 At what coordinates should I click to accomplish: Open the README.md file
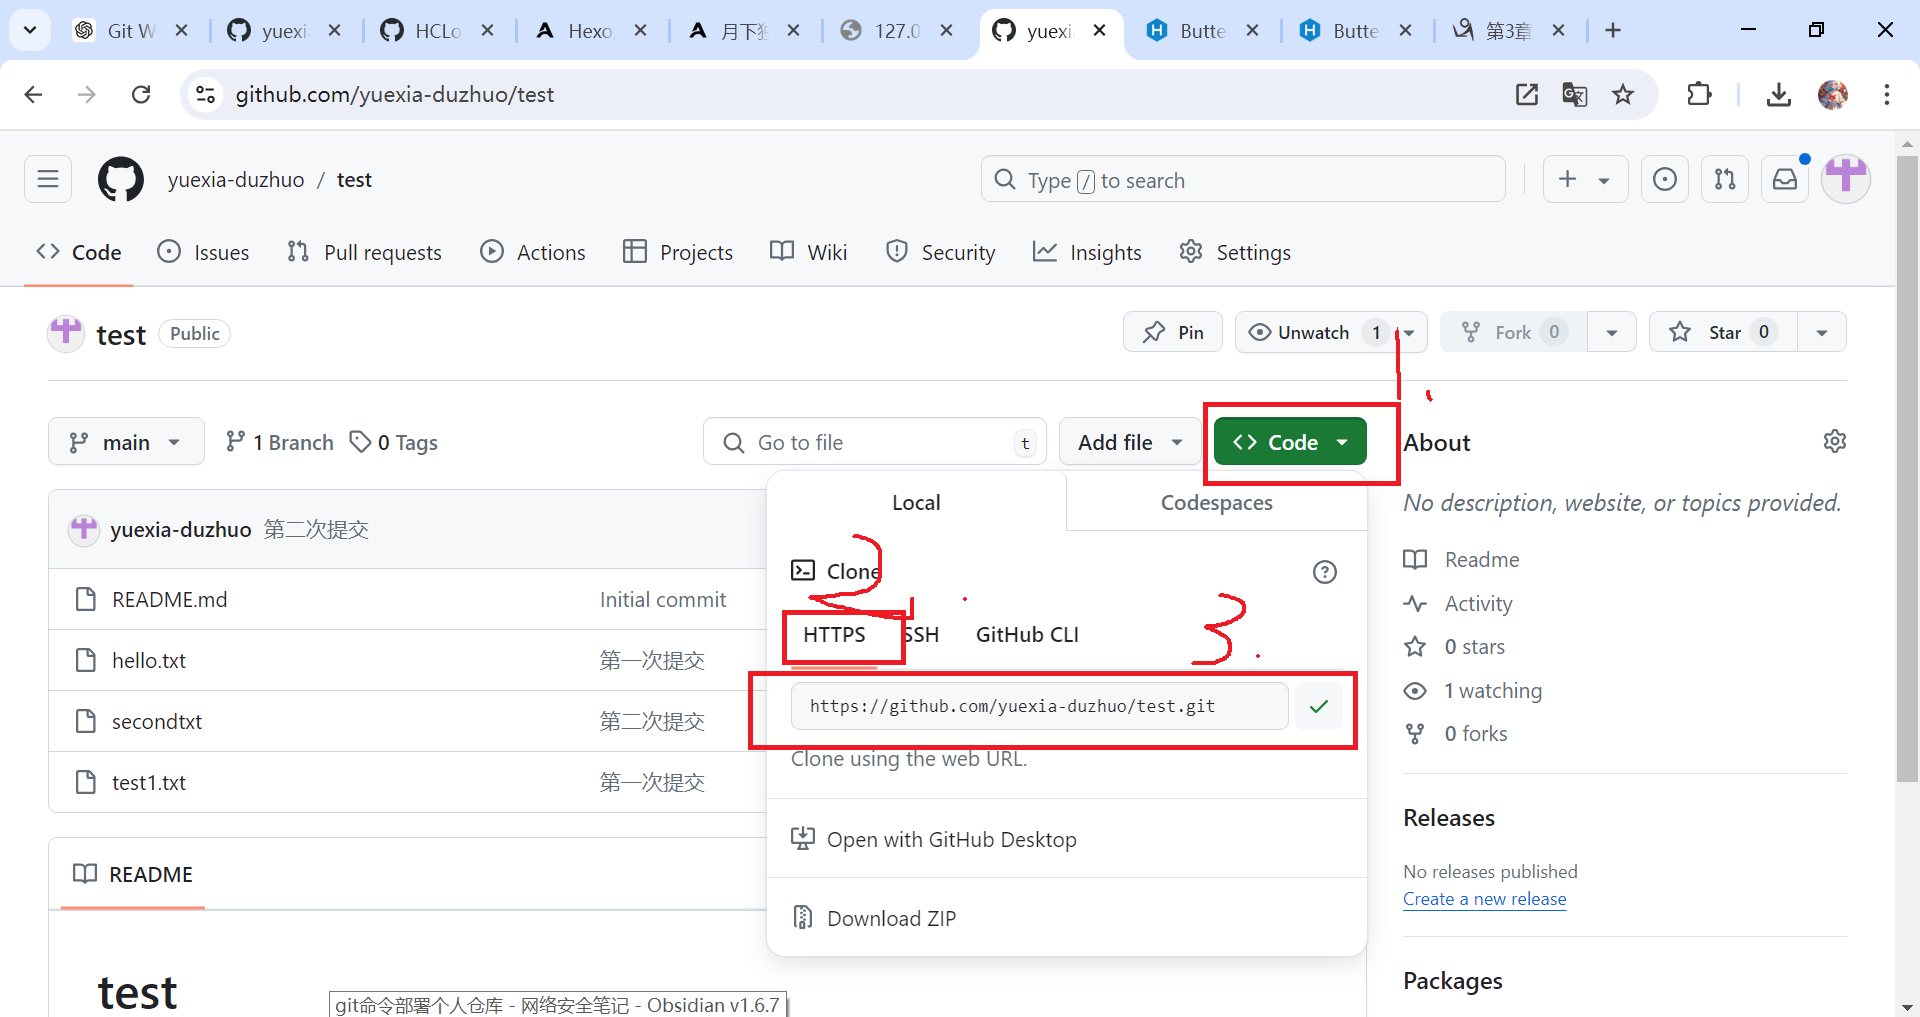coord(169,599)
